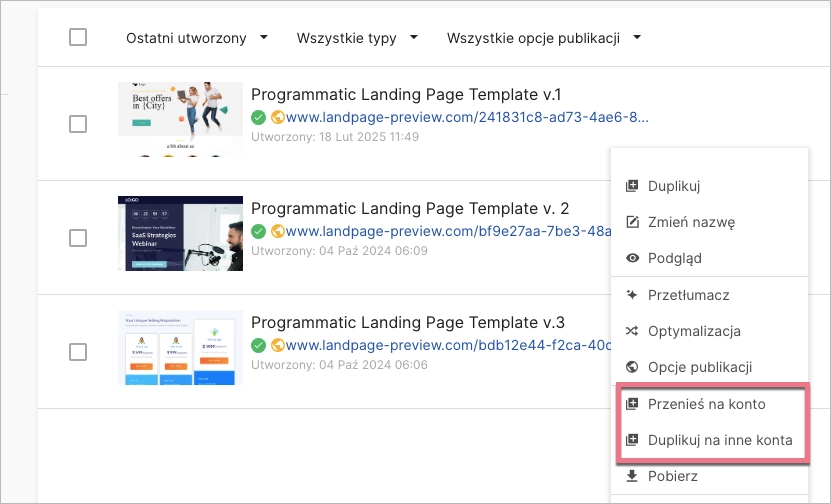This screenshot has height=504, width=831.
Task: Click the sparkle icon beside Przetłumacz
Action: coord(631,295)
